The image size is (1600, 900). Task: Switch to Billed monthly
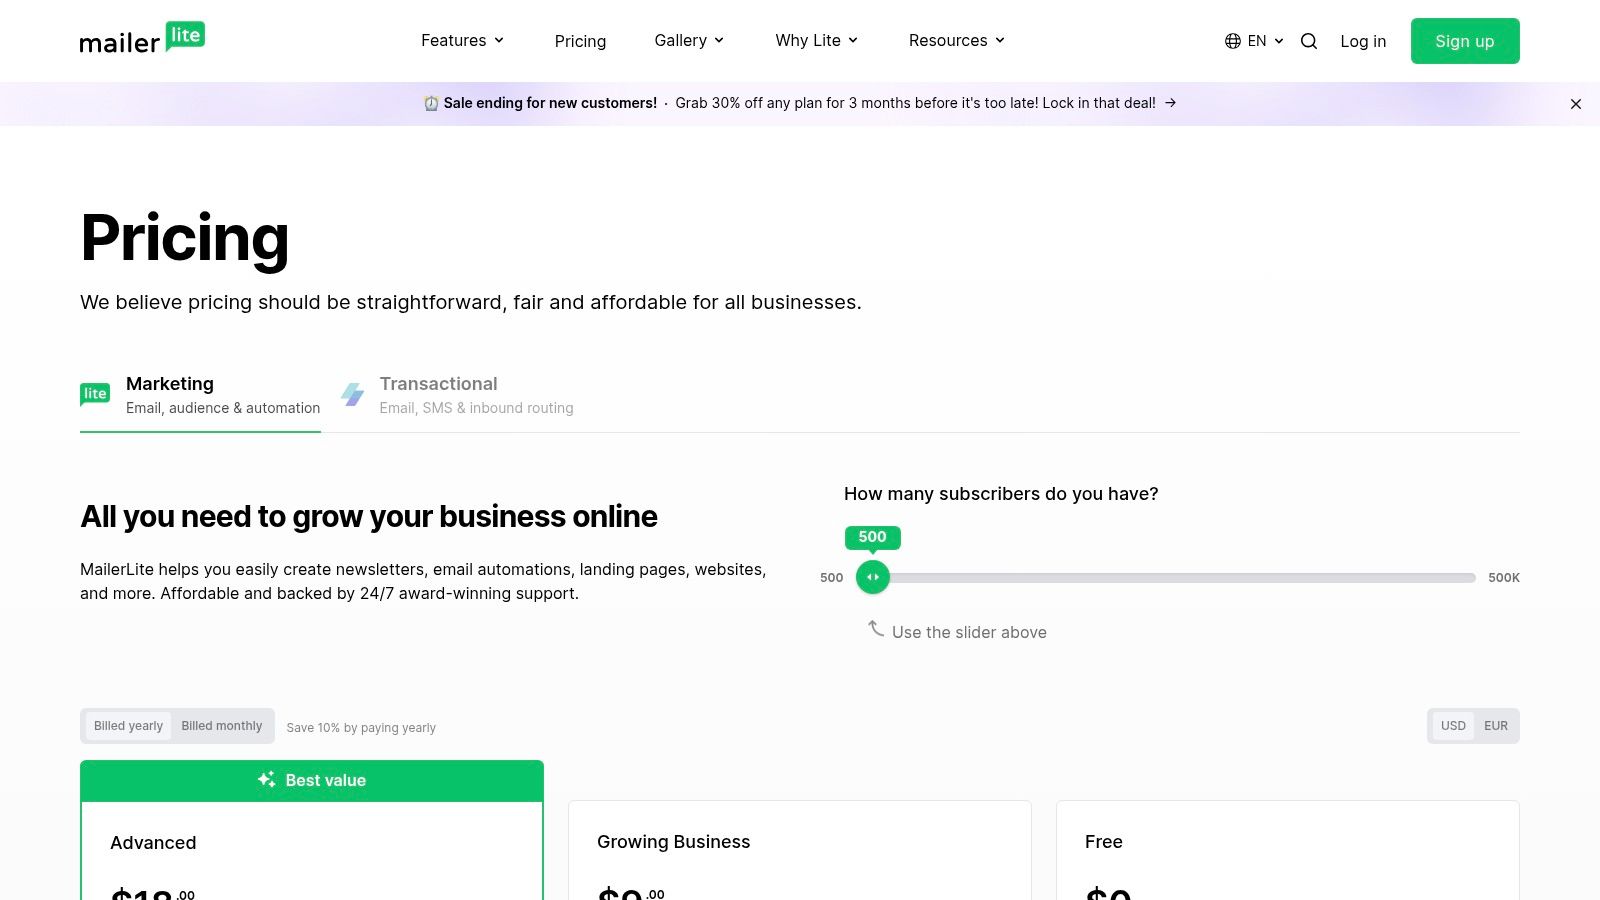coord(221,726)
